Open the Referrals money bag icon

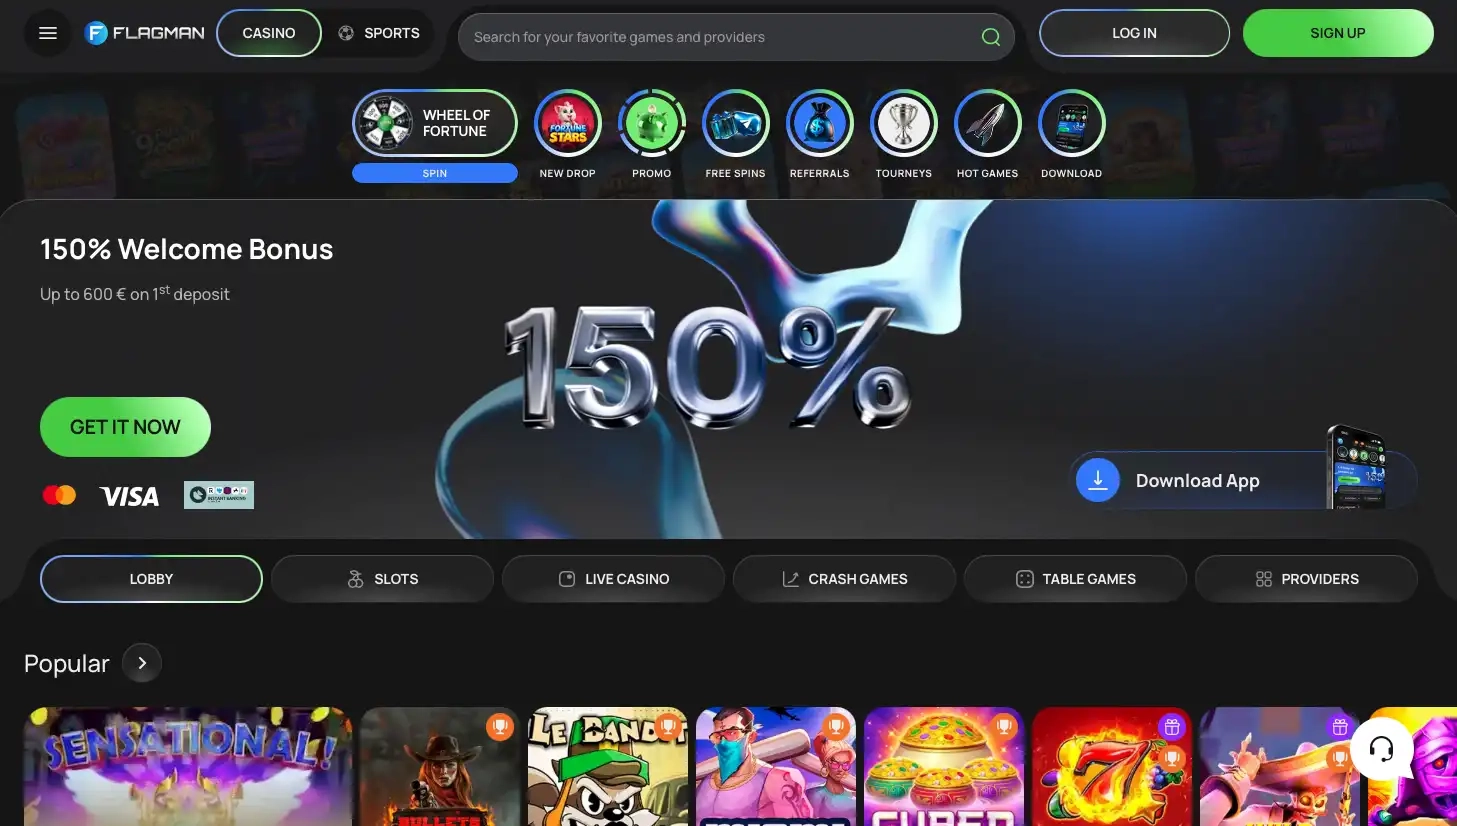(819, 124)
